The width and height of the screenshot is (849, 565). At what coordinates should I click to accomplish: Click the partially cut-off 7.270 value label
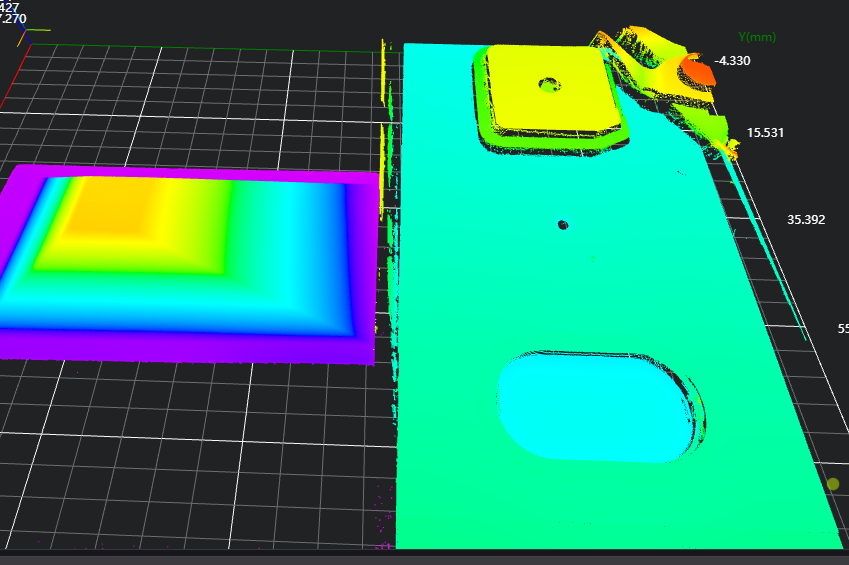coord(14,18)
